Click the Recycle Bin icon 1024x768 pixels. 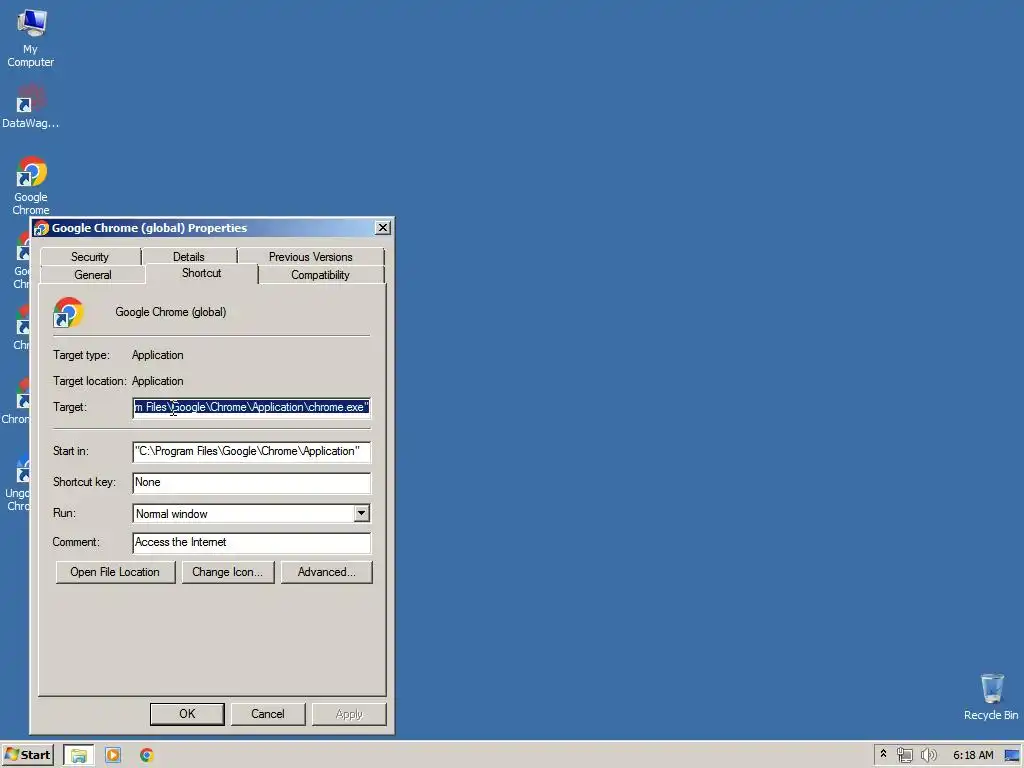click(991, 697)
